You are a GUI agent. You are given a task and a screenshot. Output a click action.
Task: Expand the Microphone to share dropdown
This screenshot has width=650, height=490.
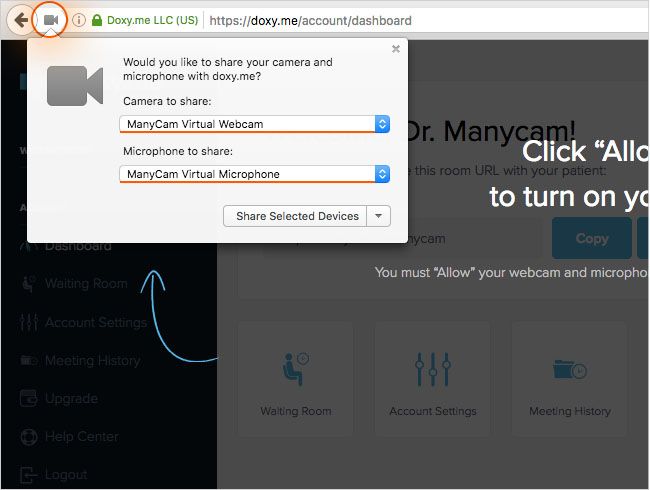coord(381,174)
